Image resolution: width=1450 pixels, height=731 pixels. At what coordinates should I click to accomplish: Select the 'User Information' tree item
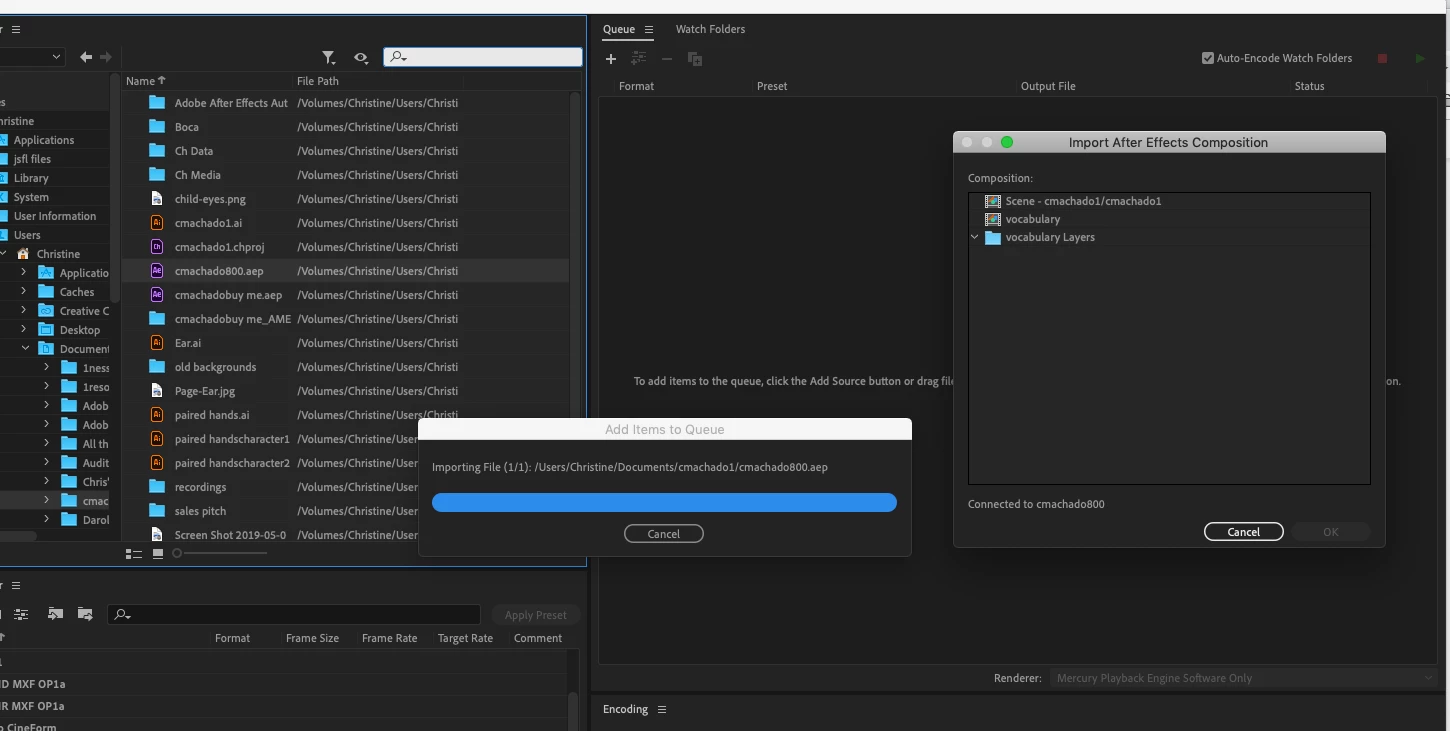pyautogui.click(x=55, y=216)
